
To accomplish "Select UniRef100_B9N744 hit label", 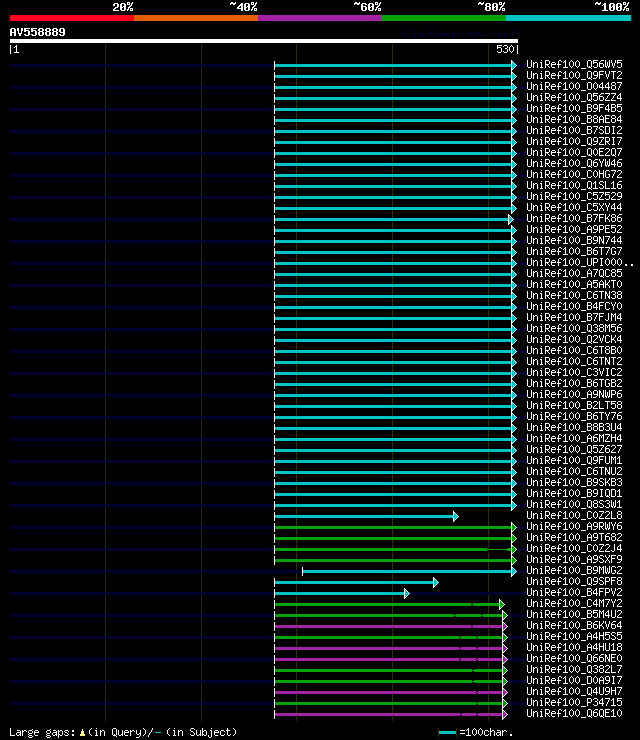I will pyautogui.click(x=574, y=241).
